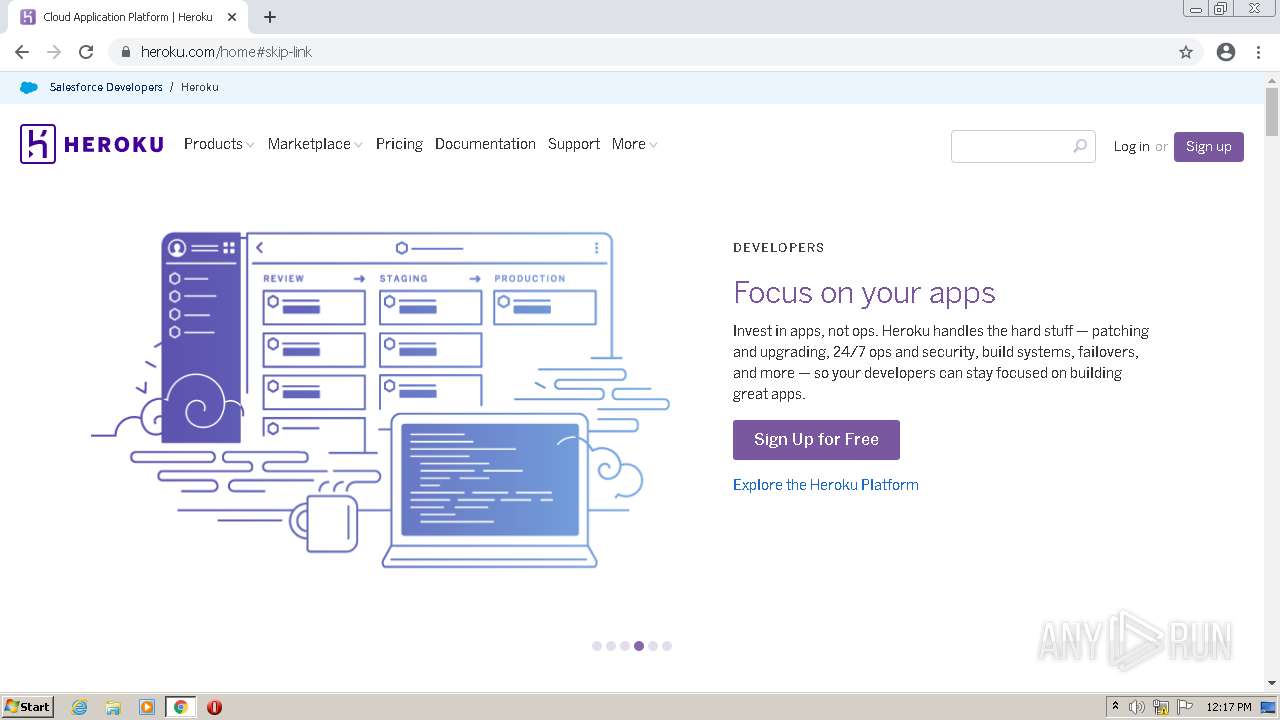Click Show desktop tray icon
This screenshot has height=720, width=1280.
pos(1269,707)
